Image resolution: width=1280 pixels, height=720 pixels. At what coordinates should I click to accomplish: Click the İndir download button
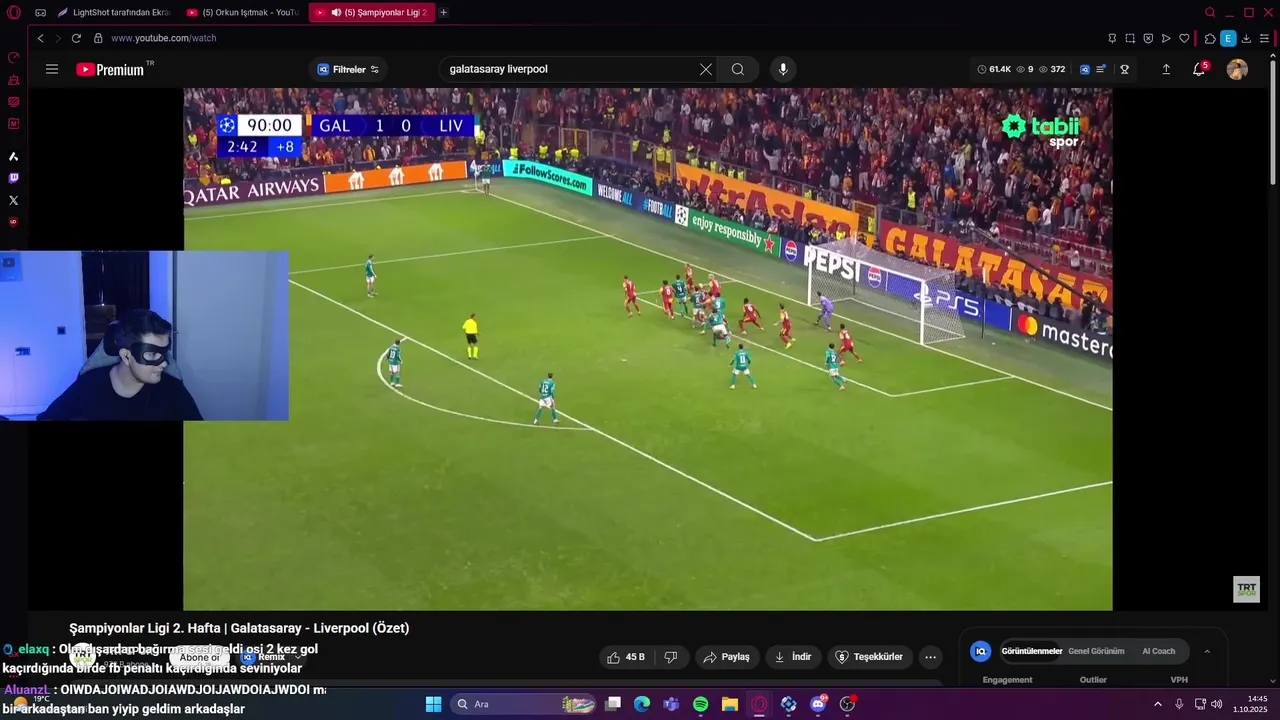(x=793, y=657)
